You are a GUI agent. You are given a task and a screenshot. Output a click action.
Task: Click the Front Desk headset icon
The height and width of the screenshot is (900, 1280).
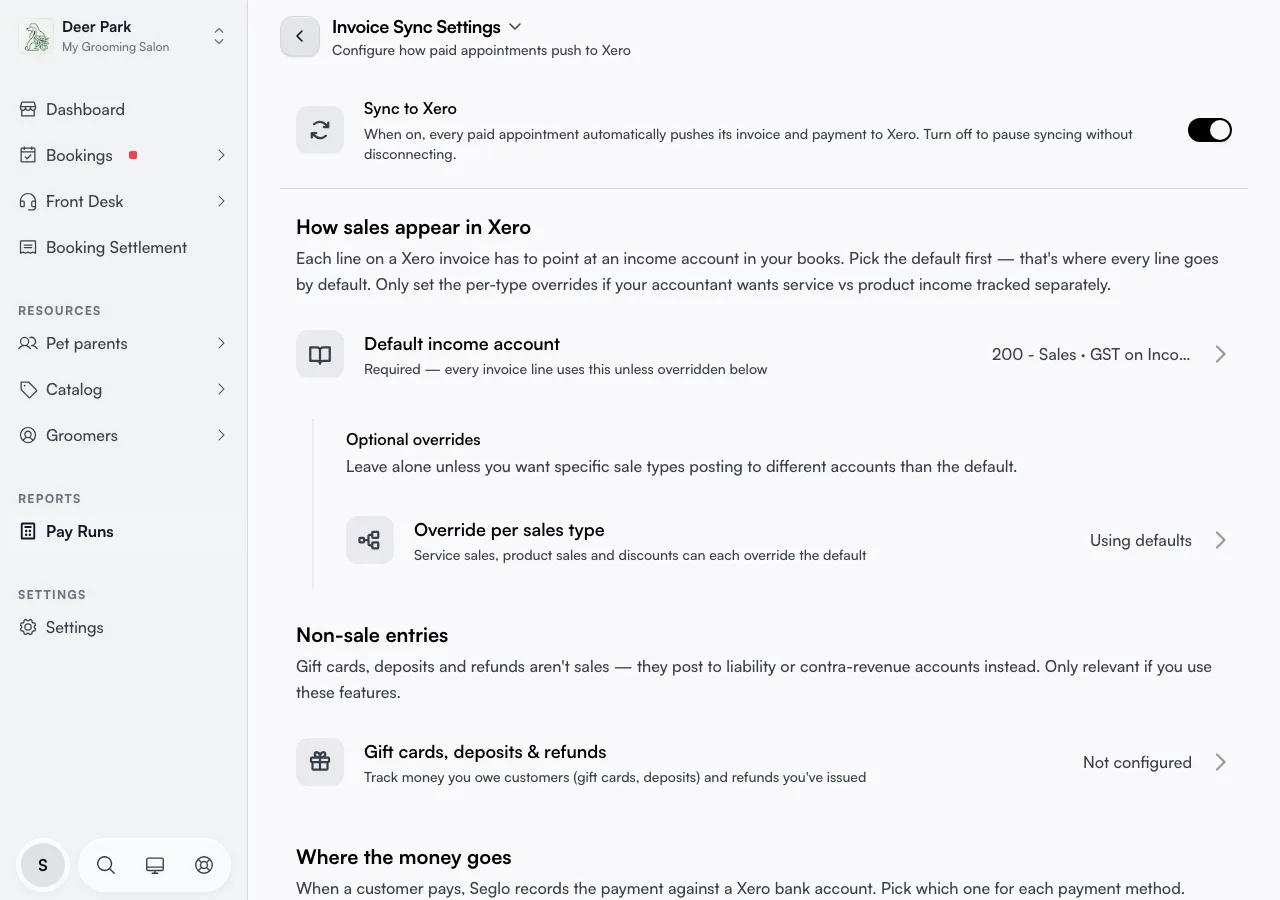click(x=28, y=201)
